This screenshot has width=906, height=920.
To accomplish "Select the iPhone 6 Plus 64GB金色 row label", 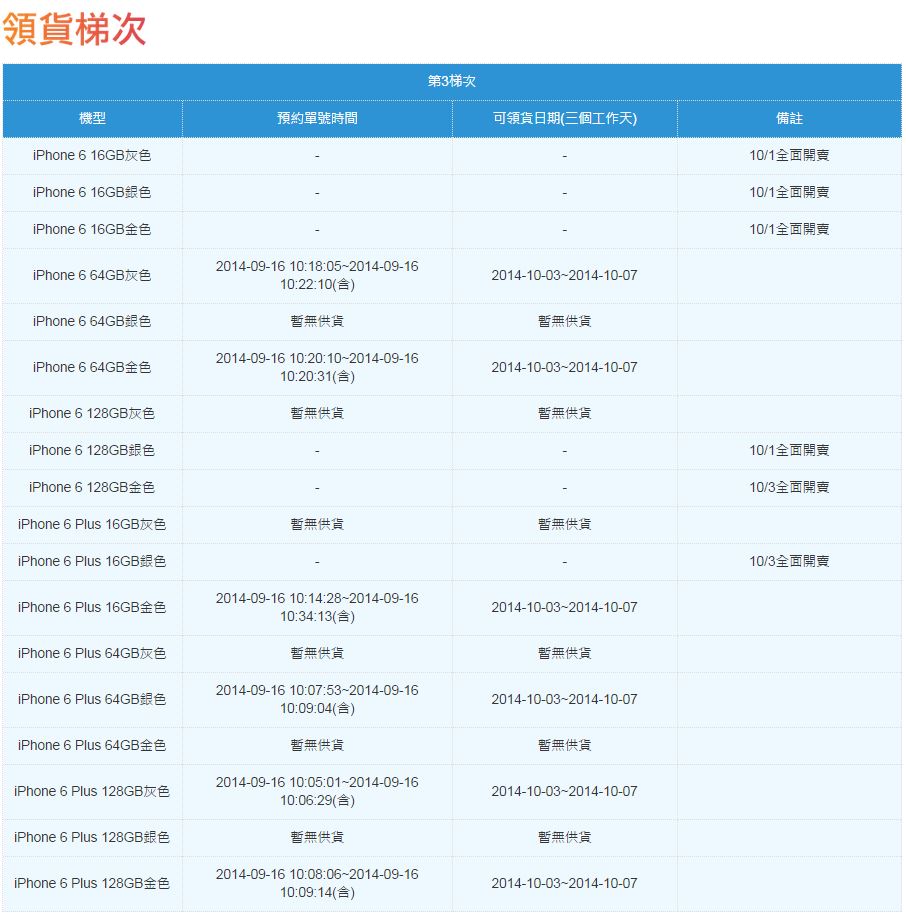I will coord(92,746).
